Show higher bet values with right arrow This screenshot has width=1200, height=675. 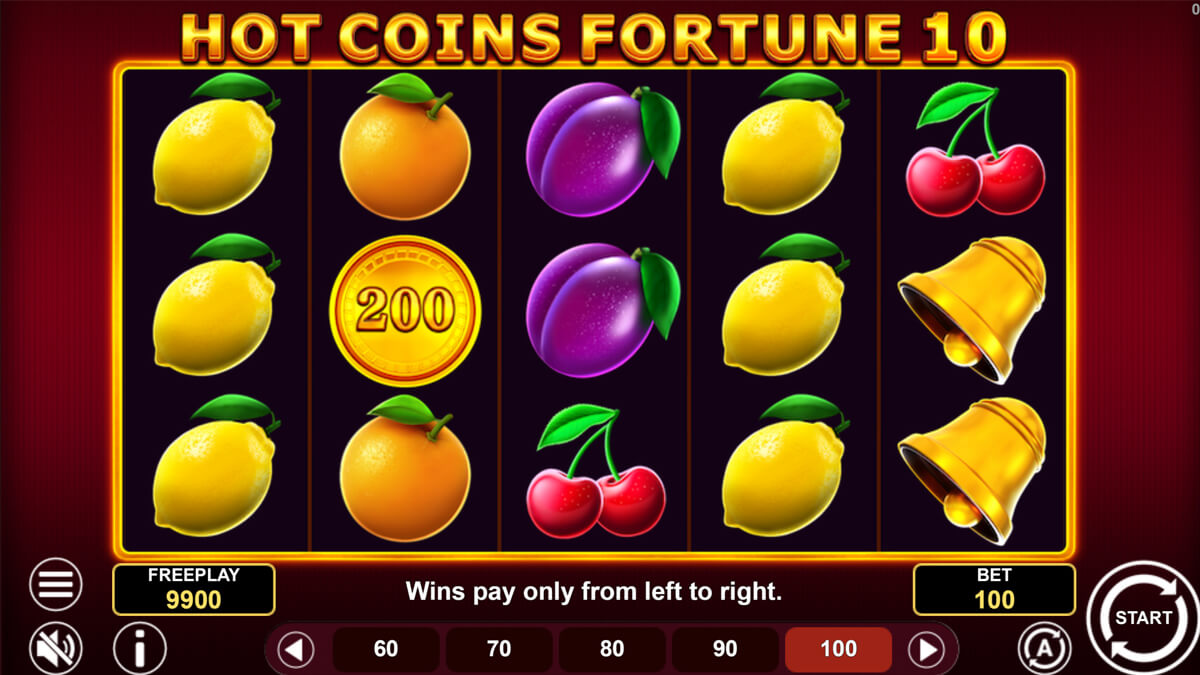pos(927,650)
